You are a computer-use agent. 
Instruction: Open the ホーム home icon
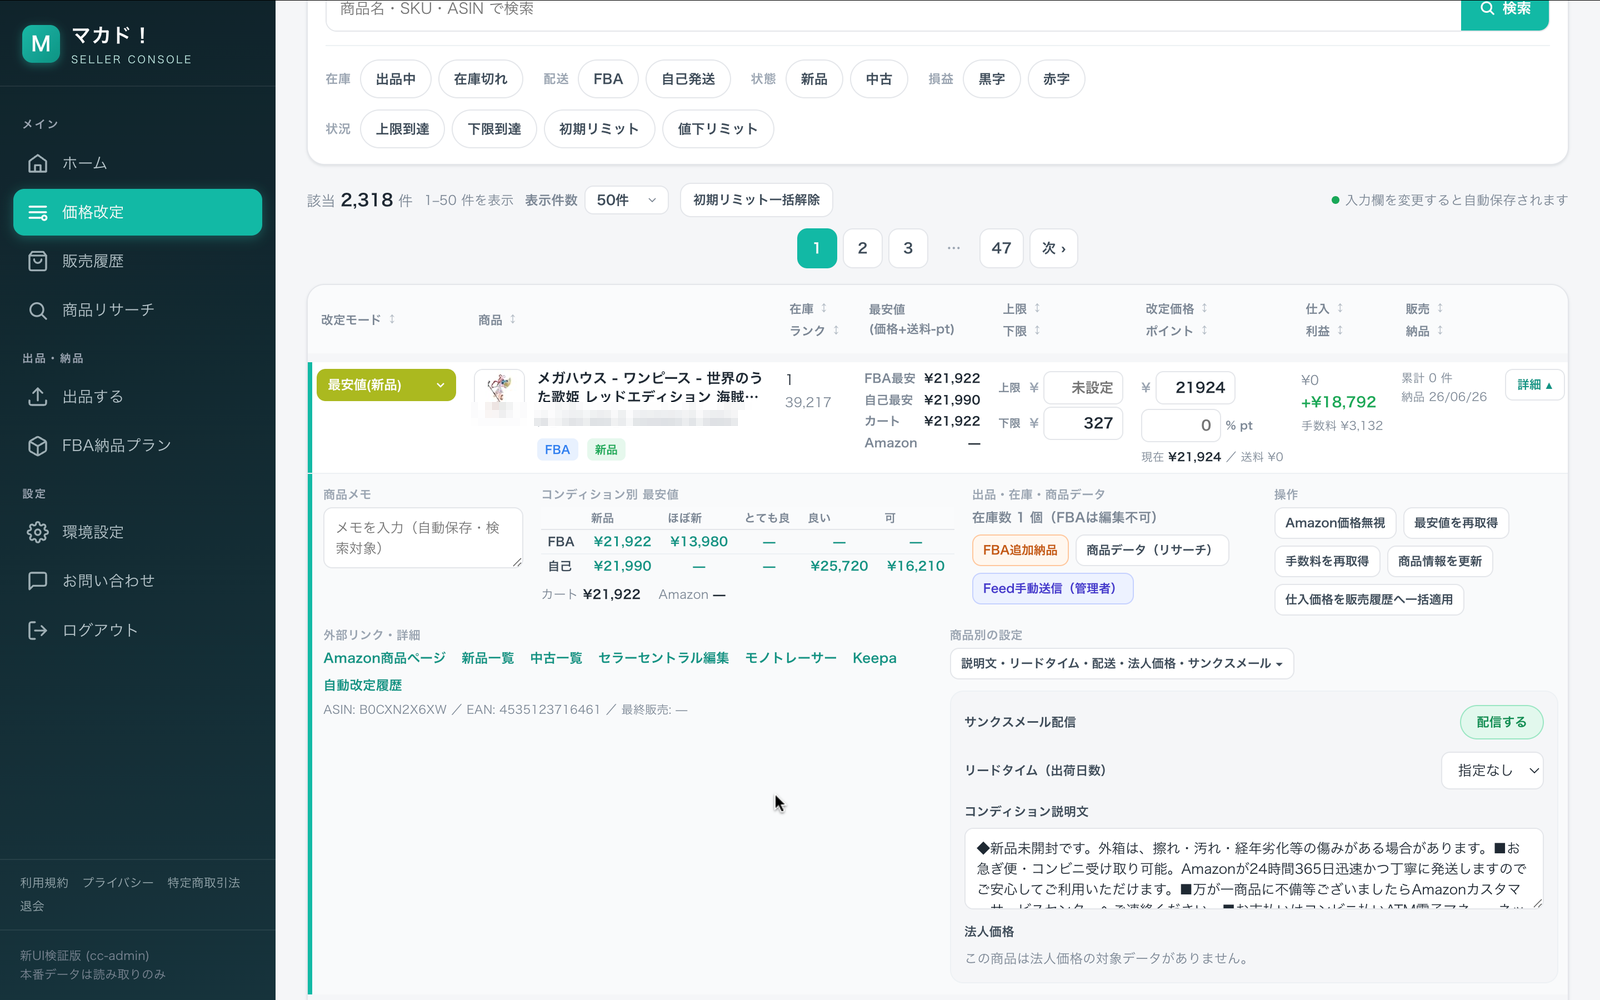click(38, 163)
